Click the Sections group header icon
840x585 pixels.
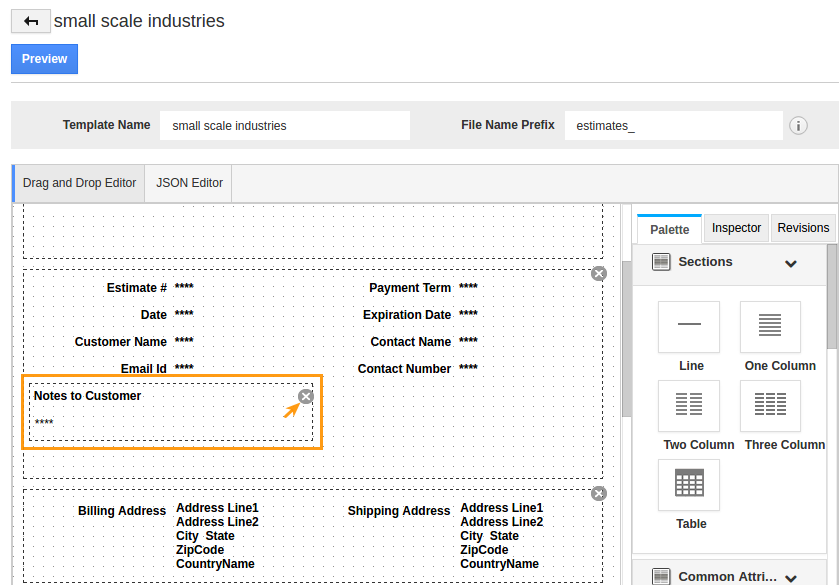tap(661, 262)
